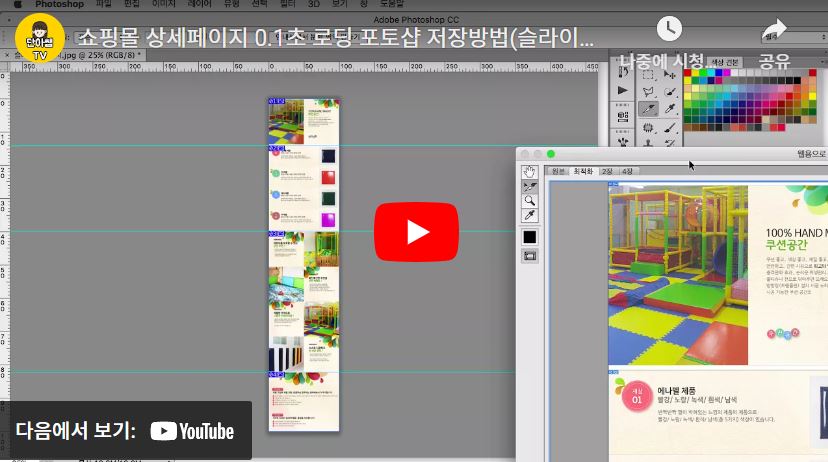The height and width of the screenshot is (462, 828).
Task: Select Eyedropper tool in Save for Web dialog
Action: coord(530,215)
